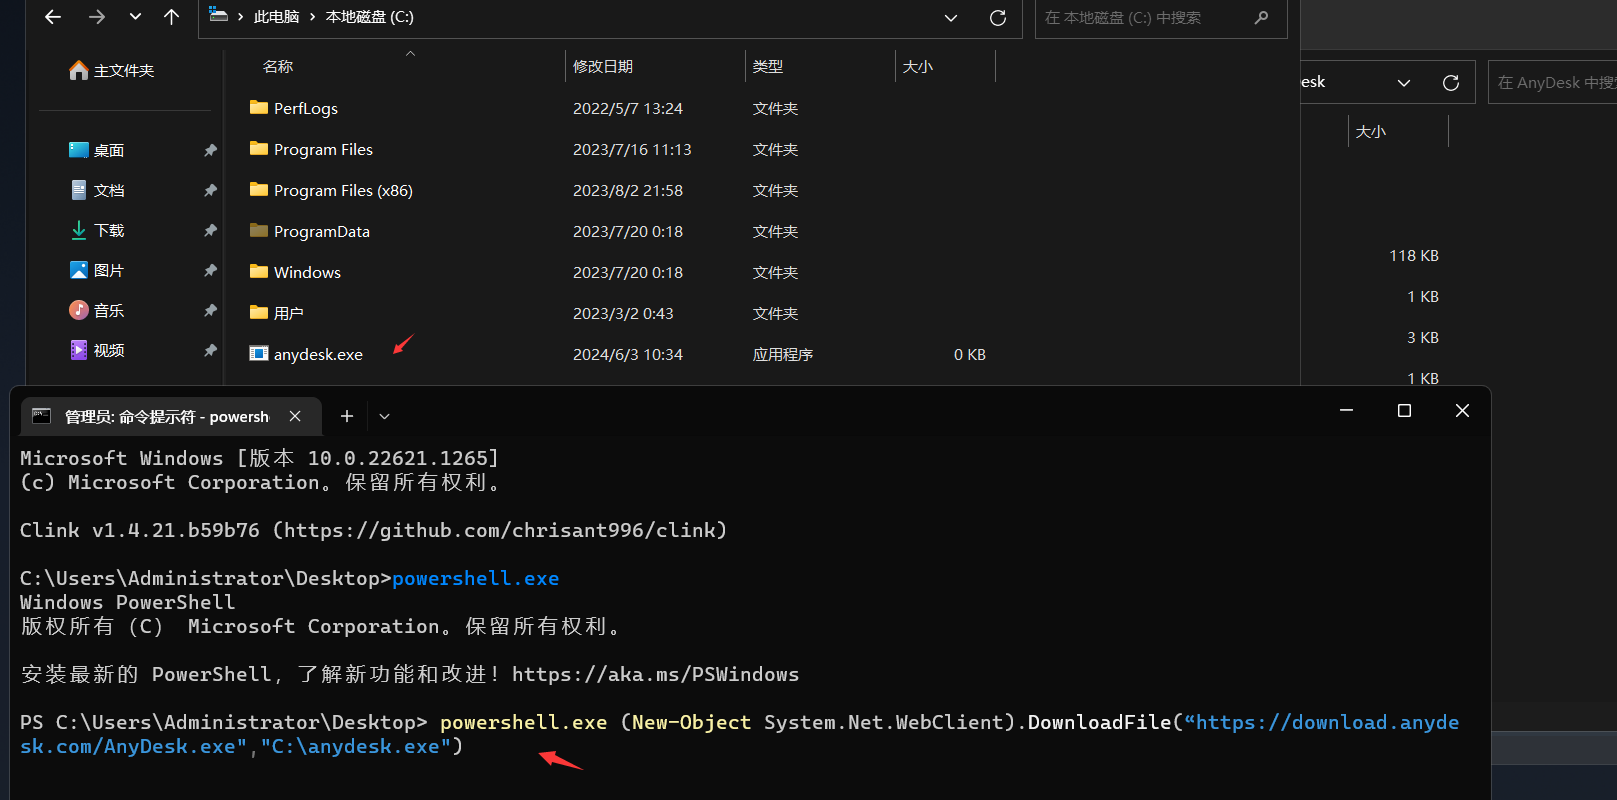Select the 用户 folder
The height and width of the screenshot is (800, 1617).
(x=277, y=313)
